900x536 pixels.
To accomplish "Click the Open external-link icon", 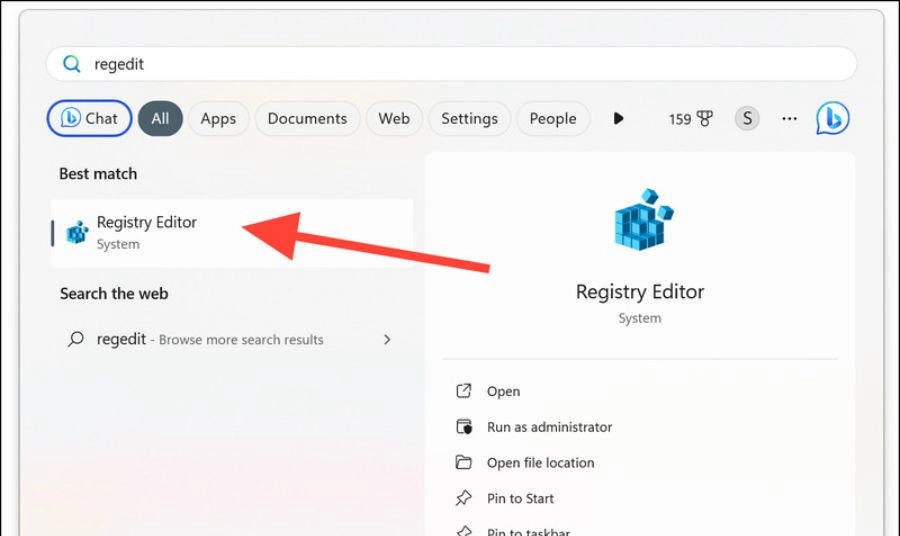I will pyautogui.click(x=464, y=391).
